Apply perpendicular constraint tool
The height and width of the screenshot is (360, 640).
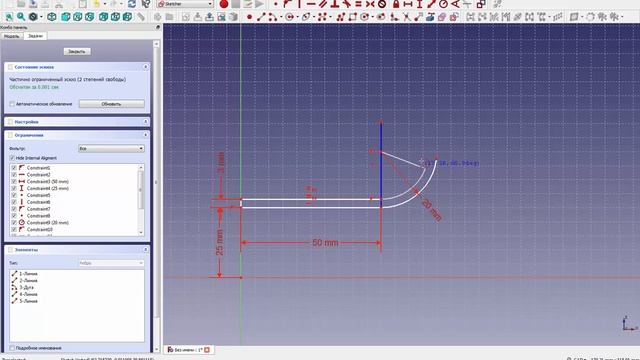pos(335,4)
